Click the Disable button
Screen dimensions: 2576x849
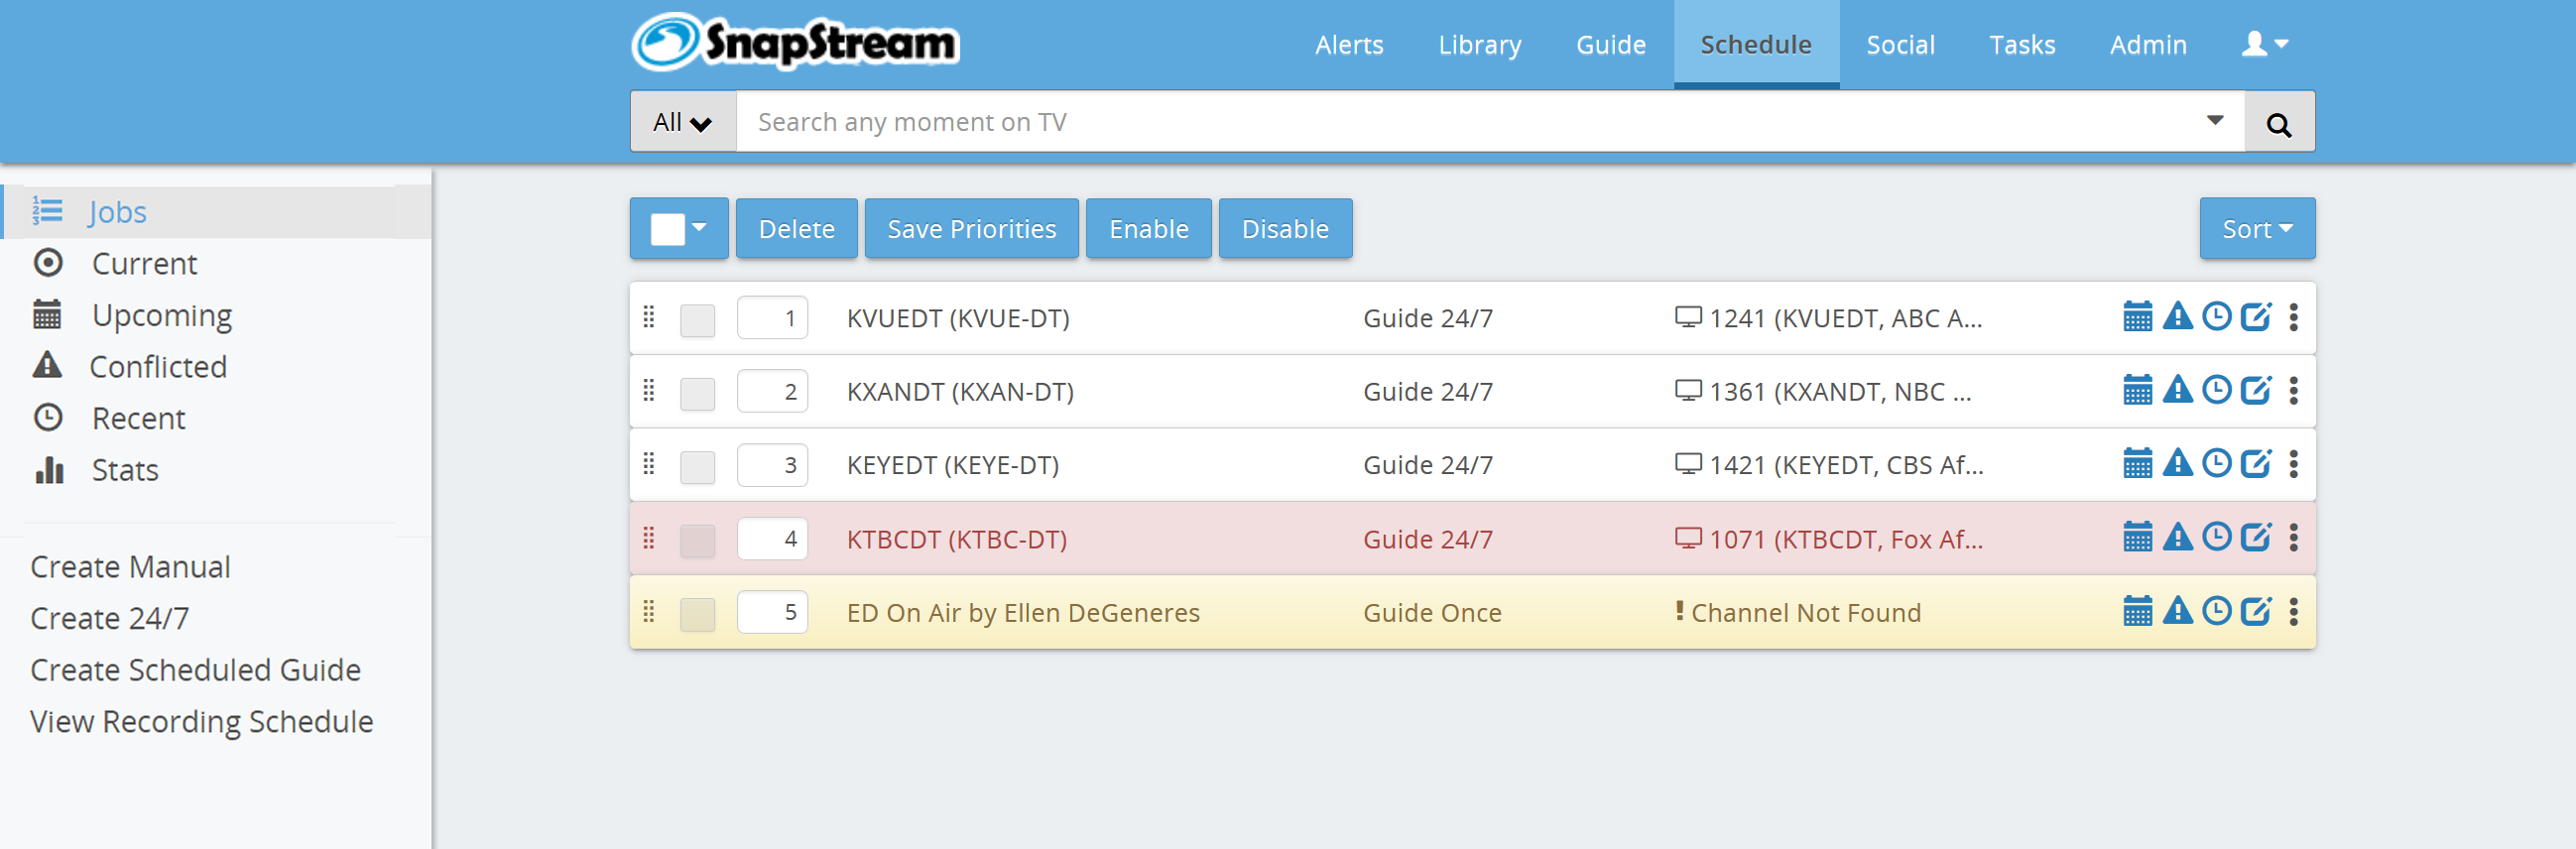1285,229
